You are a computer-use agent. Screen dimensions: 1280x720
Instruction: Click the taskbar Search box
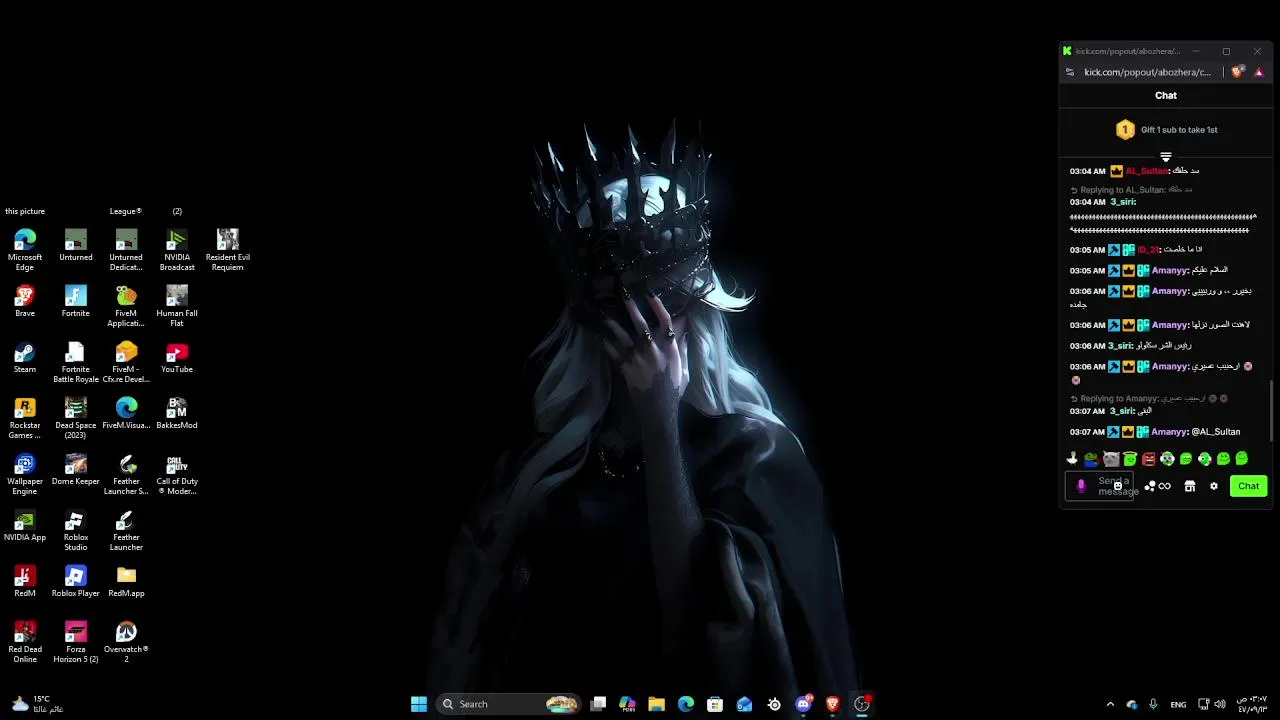[510, 704]
